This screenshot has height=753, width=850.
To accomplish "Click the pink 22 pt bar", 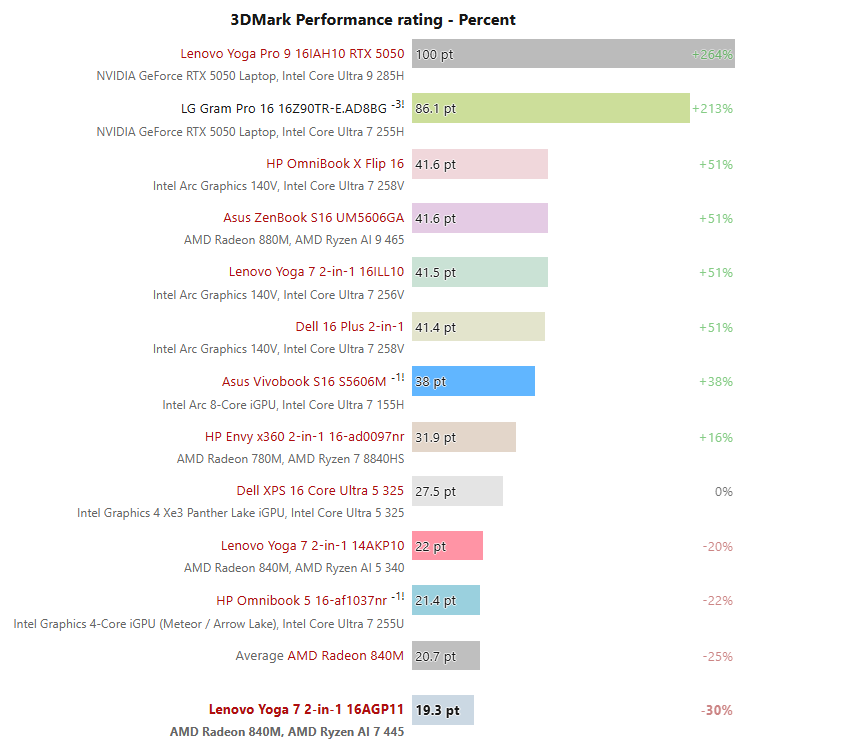I will pos(447,546).
